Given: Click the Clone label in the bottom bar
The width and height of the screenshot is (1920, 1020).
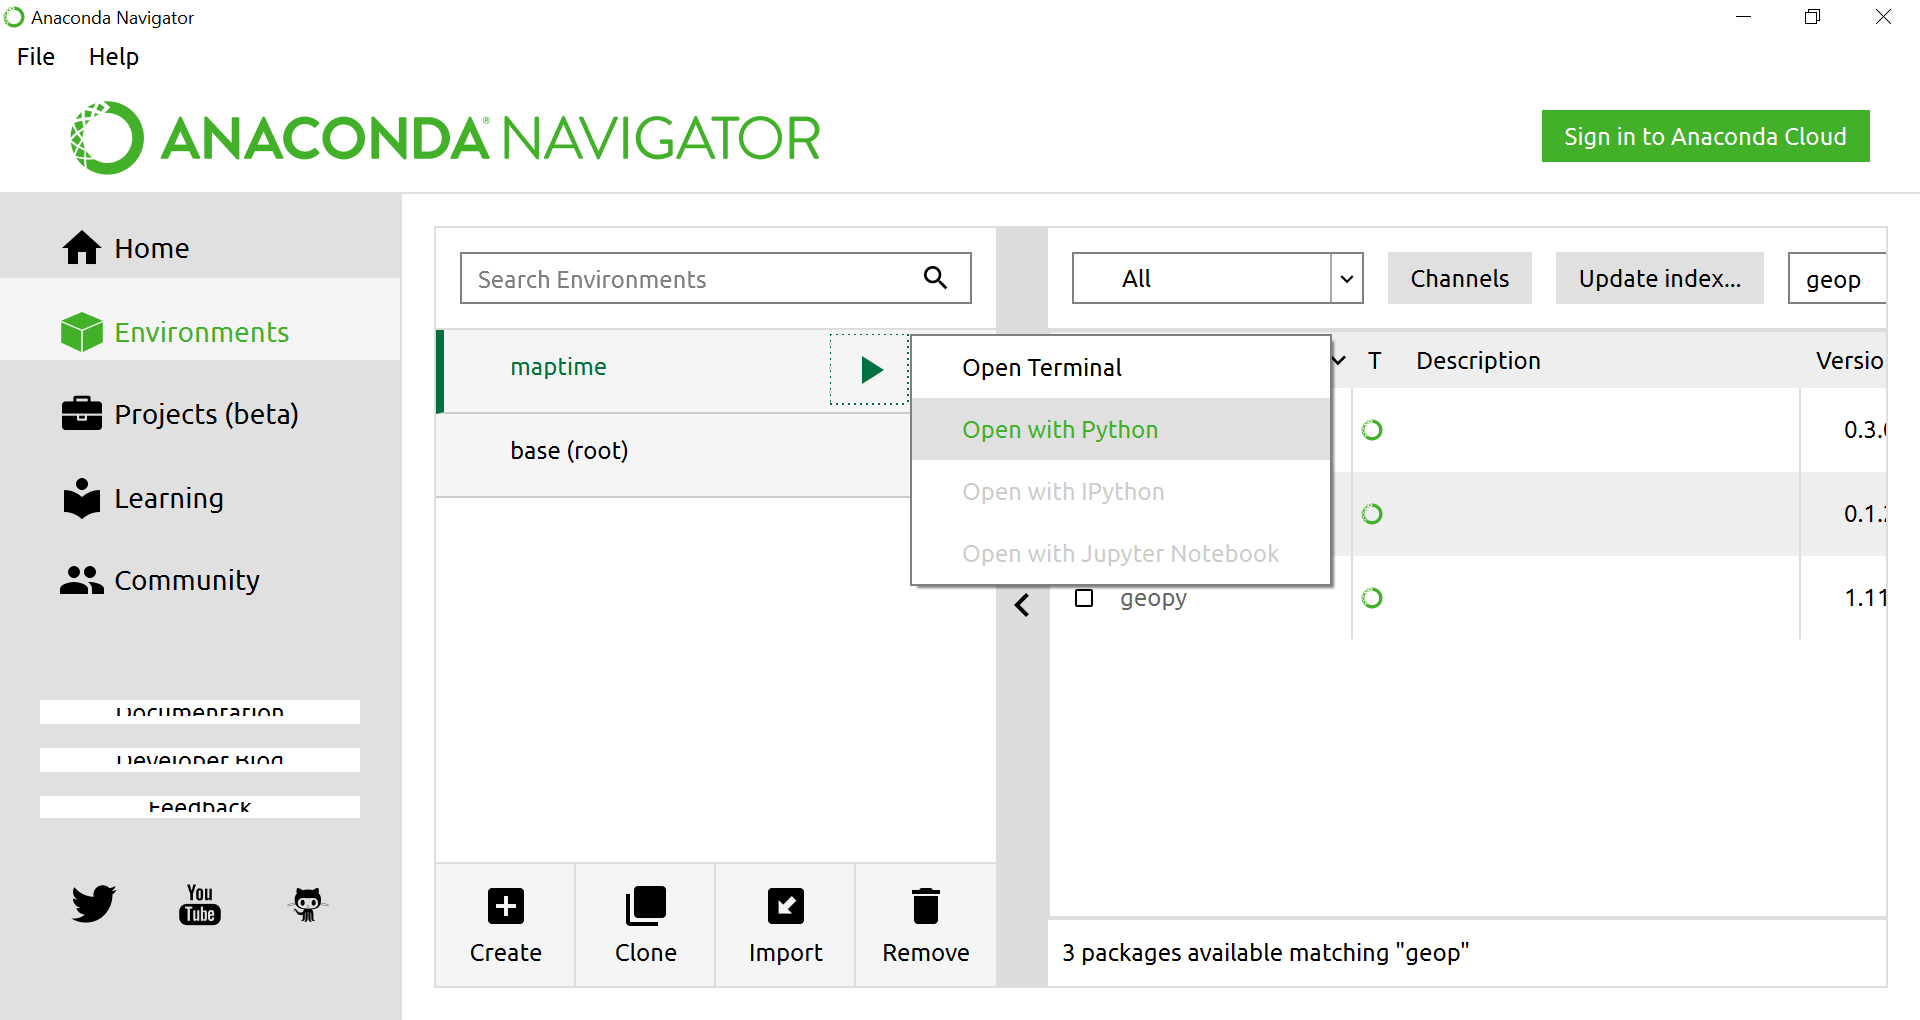Looking at the screenshot, I should (646, 953).
